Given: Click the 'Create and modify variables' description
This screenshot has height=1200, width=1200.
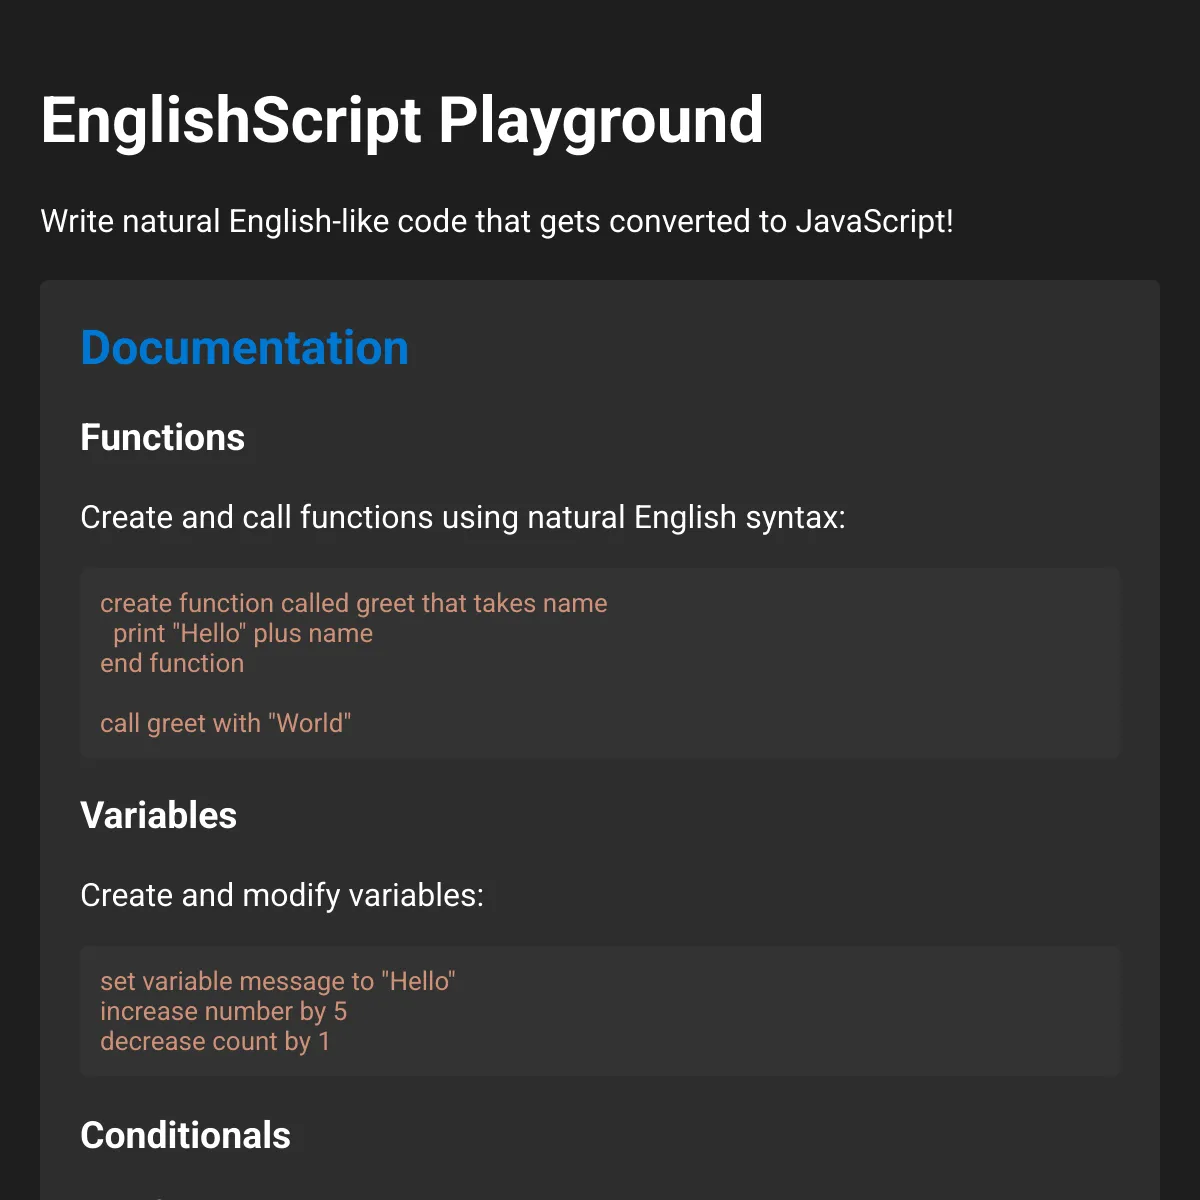Looking at the screenshot, I should coord(282,895).
